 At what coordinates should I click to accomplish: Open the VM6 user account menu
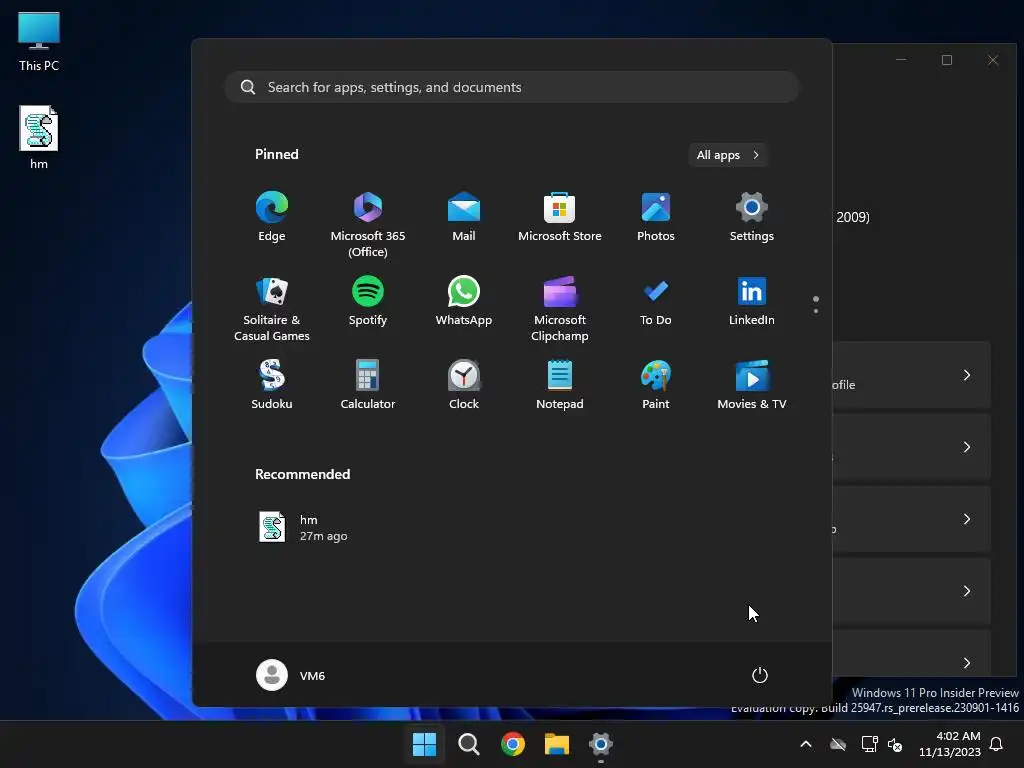click(291, 675)
